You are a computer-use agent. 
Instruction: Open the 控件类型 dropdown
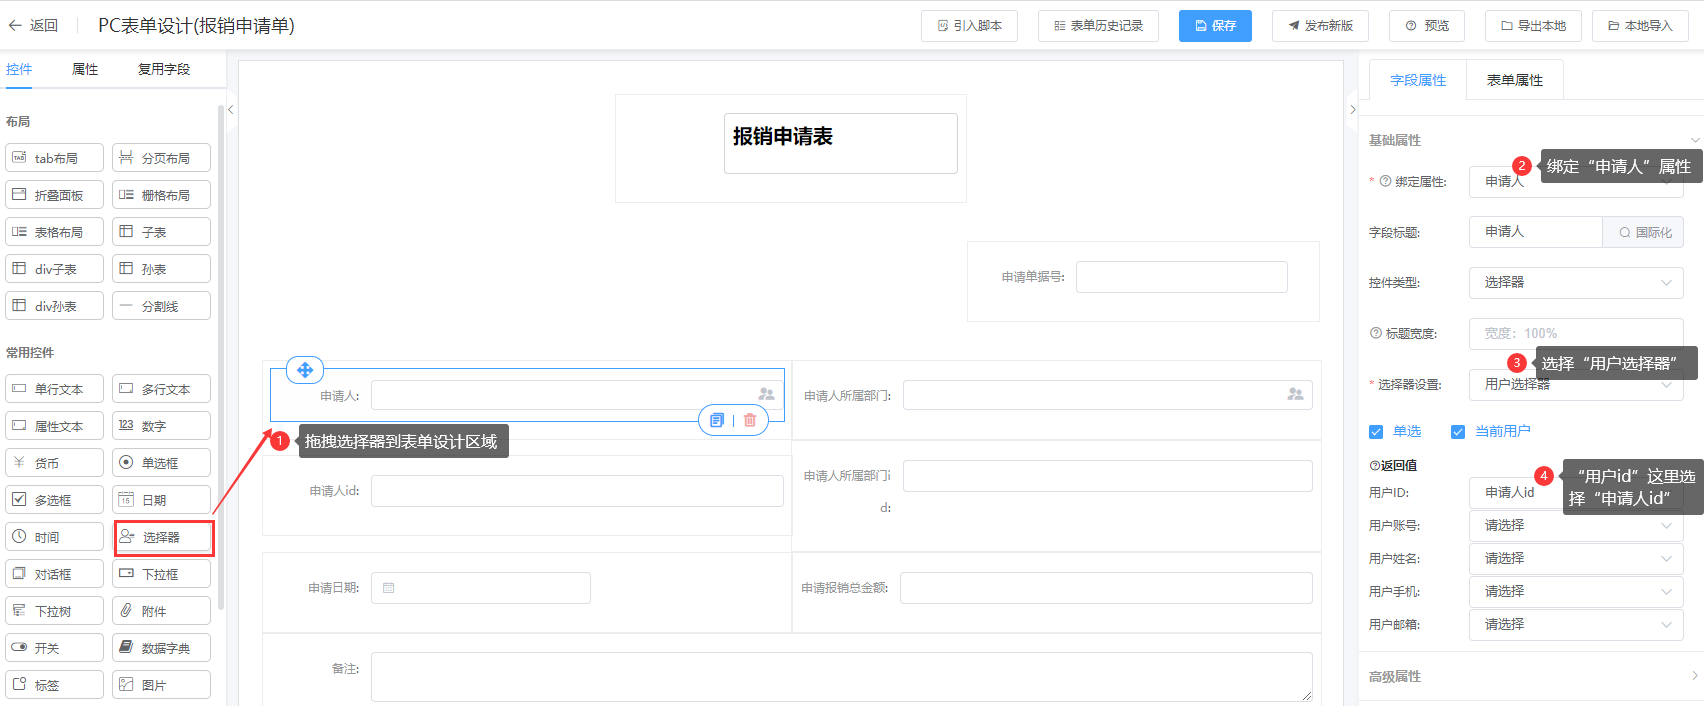pyautogui.click(x=1575, y=283)
